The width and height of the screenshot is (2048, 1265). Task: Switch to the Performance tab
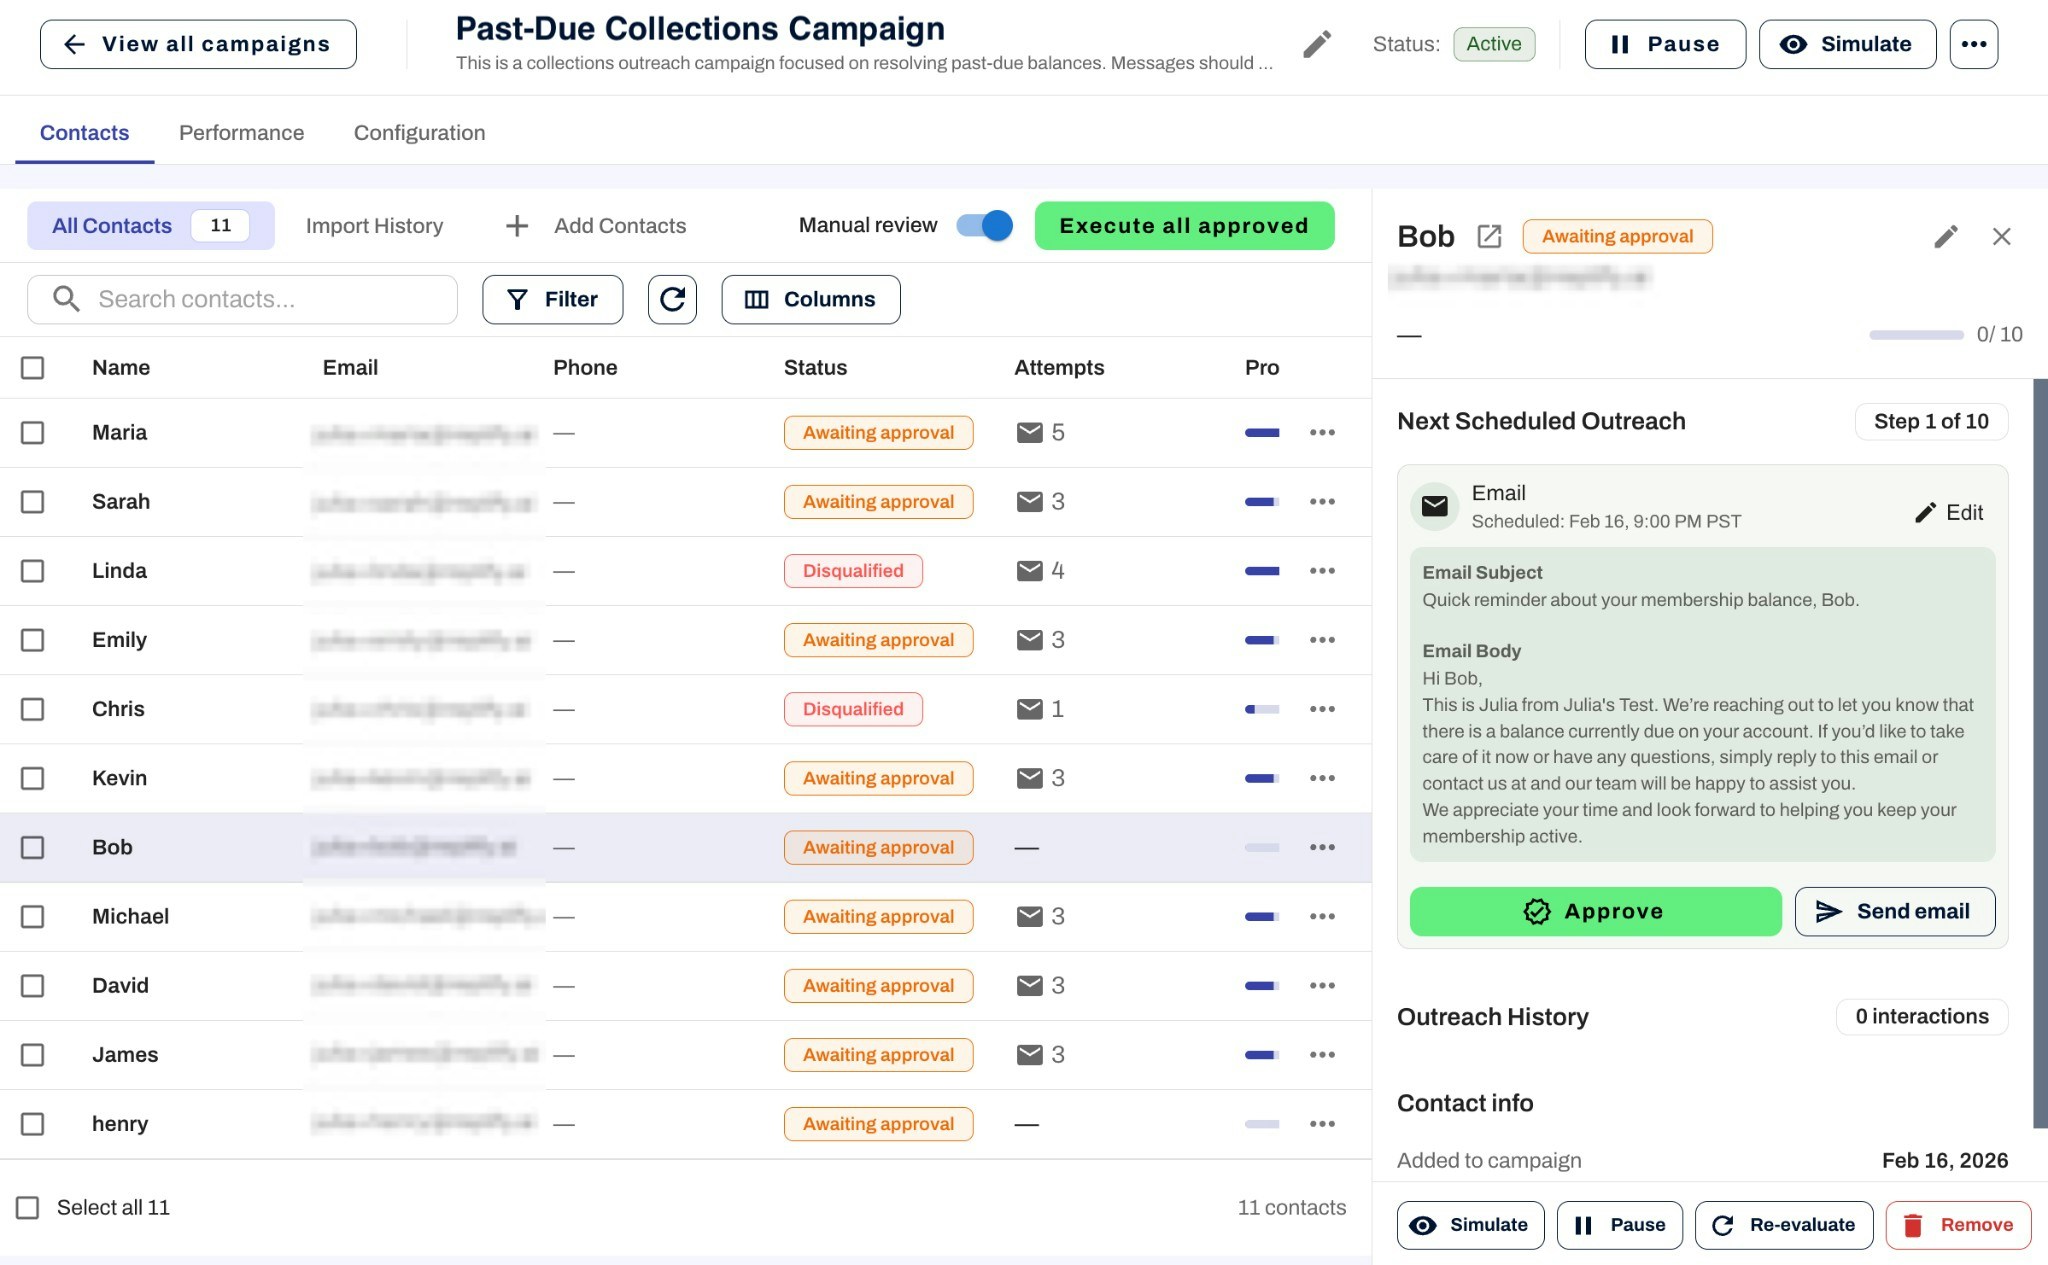(241, 132)
